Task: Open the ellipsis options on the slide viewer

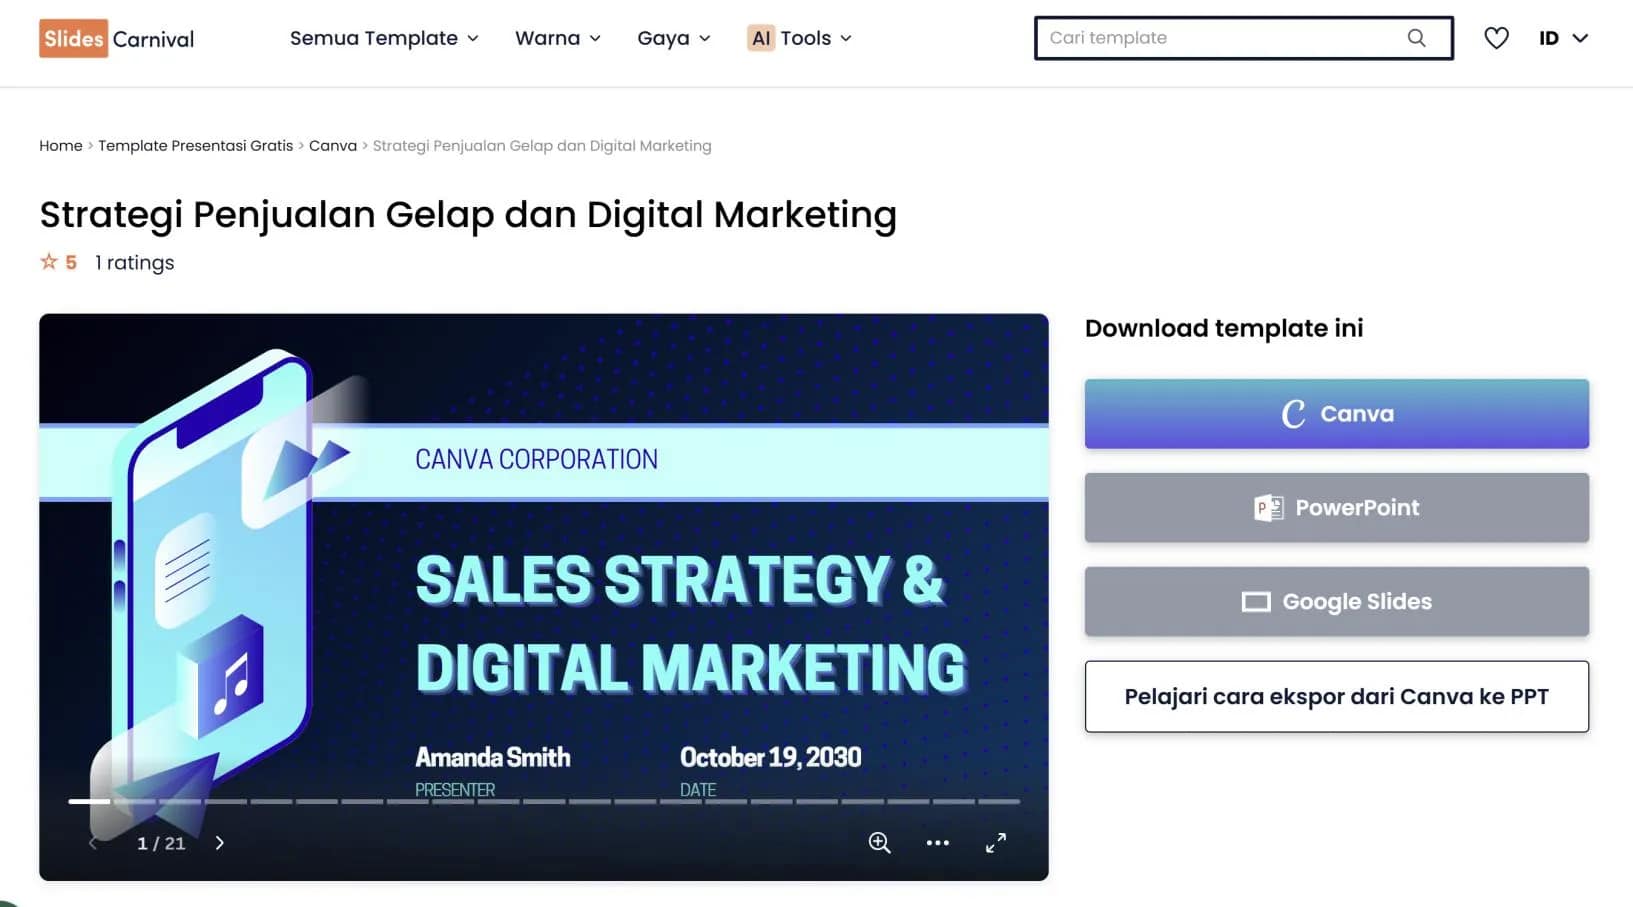Action: [937, 843]
